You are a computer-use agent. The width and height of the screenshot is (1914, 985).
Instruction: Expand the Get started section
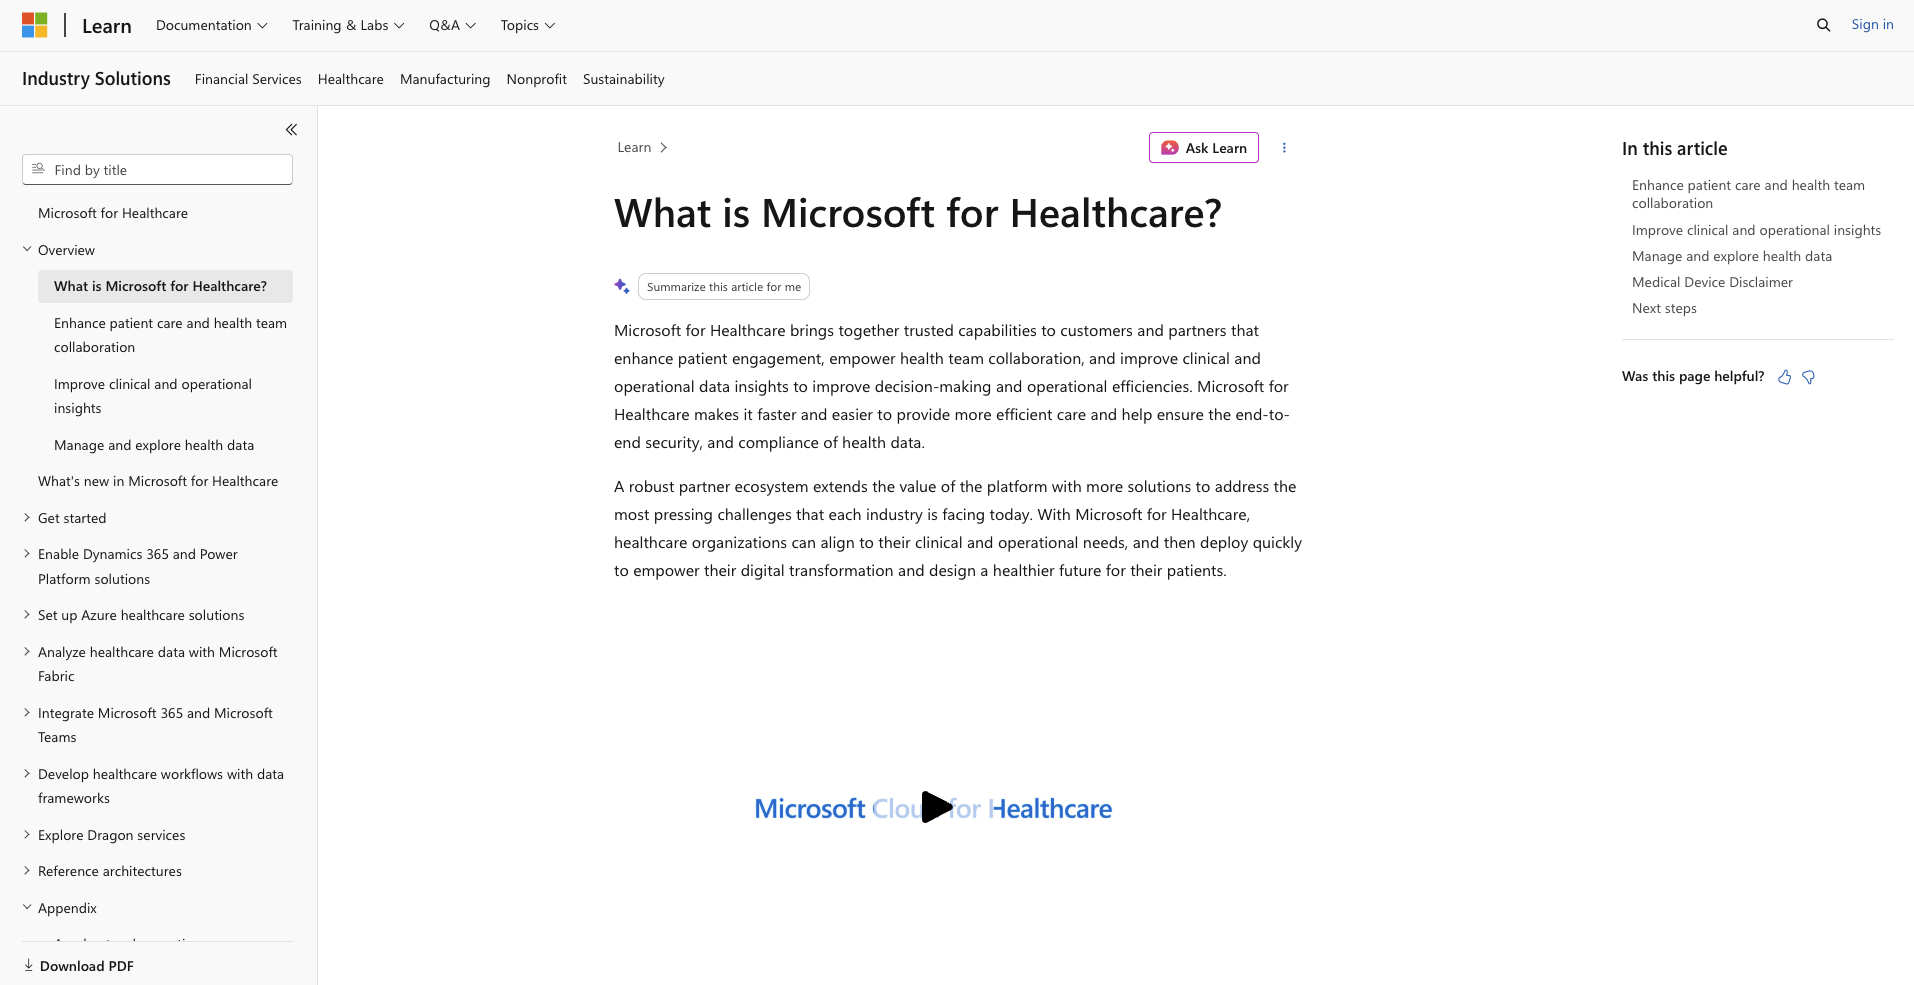click(27, 518)
